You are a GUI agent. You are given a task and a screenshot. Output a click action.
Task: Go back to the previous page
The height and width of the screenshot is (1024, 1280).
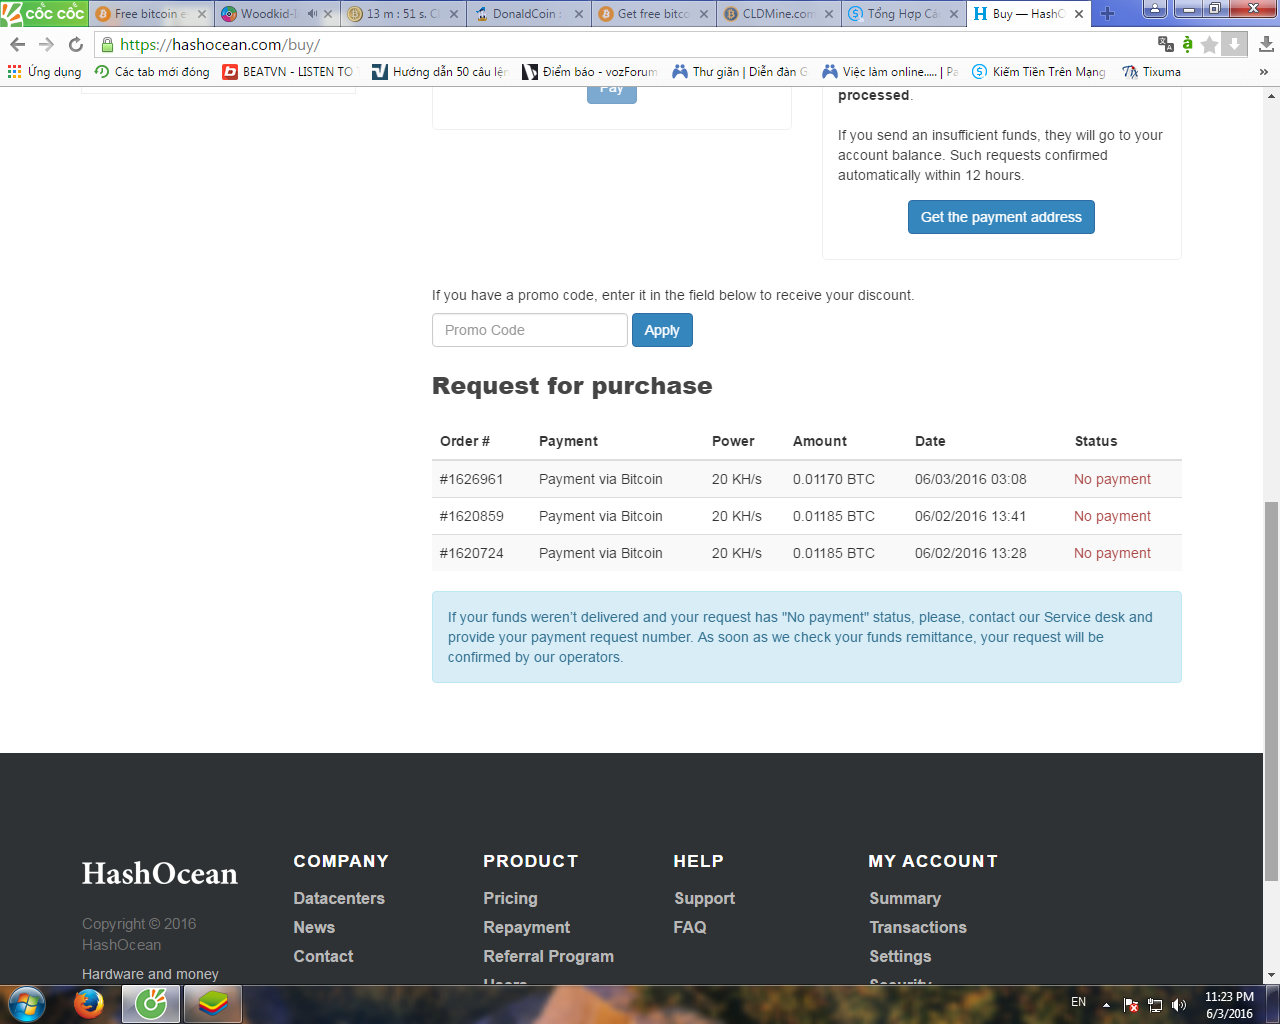coord(17,44)
